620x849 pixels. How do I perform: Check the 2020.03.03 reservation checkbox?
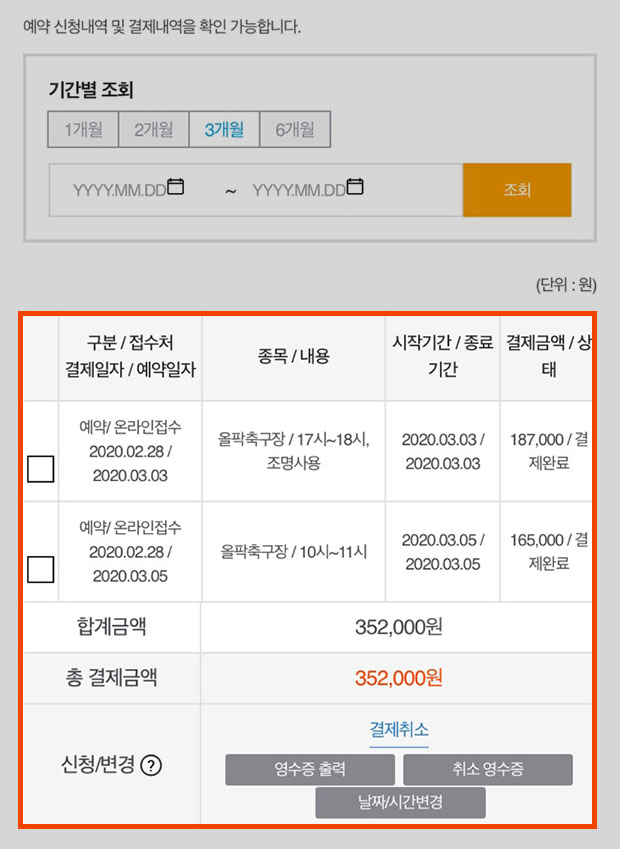click(41, 469)
